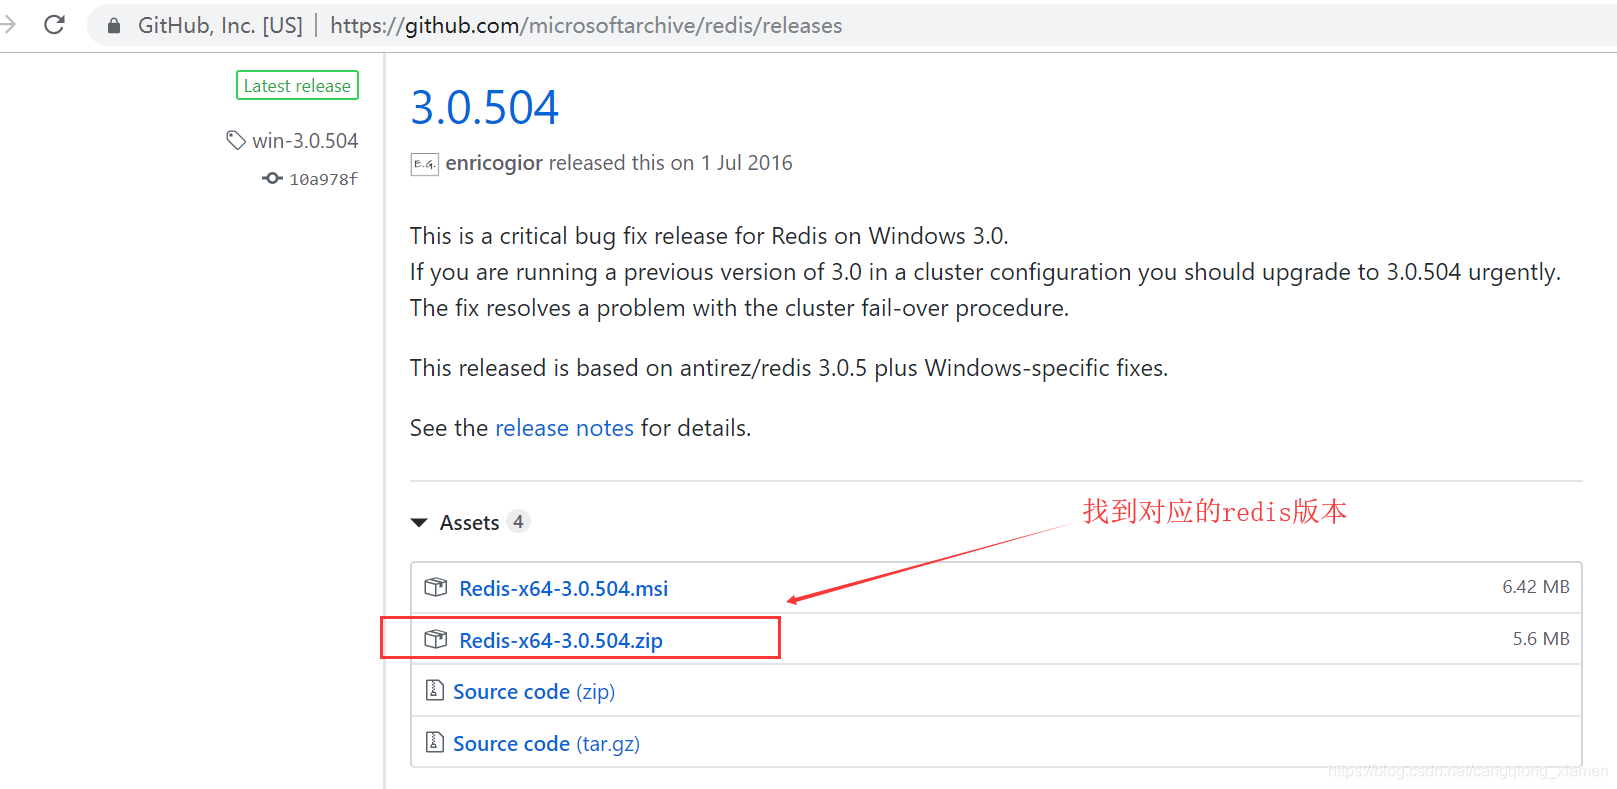Click the file icon for Source code (tar.gz)
1617x789 pixels.
click(x=435, y=742)
